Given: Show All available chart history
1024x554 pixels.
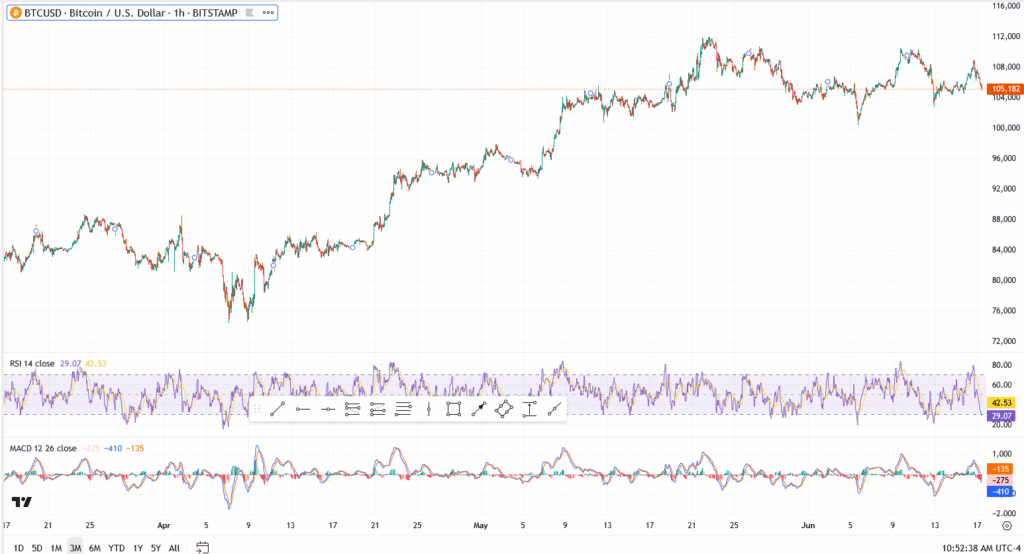Looking at the screenshot, I should tap(174, 548).
